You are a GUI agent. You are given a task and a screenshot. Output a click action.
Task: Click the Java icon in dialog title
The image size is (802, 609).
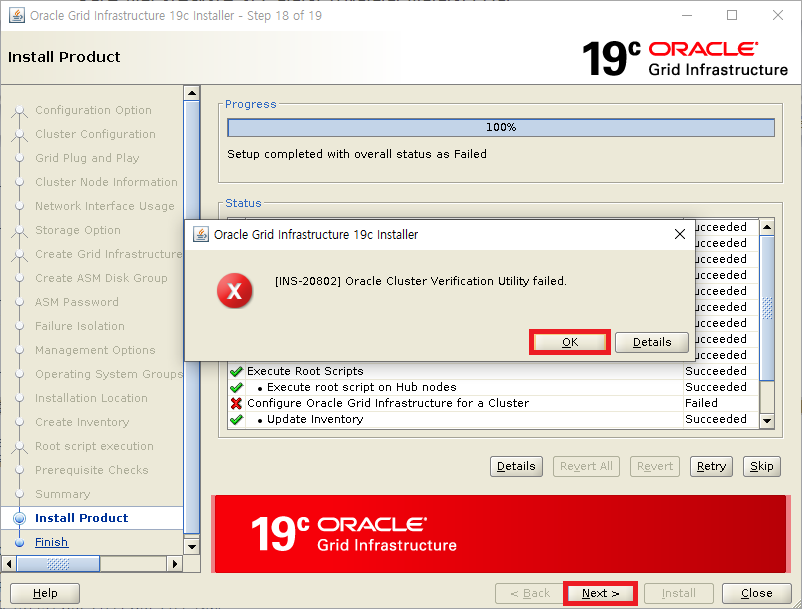(x=200, y=234)
